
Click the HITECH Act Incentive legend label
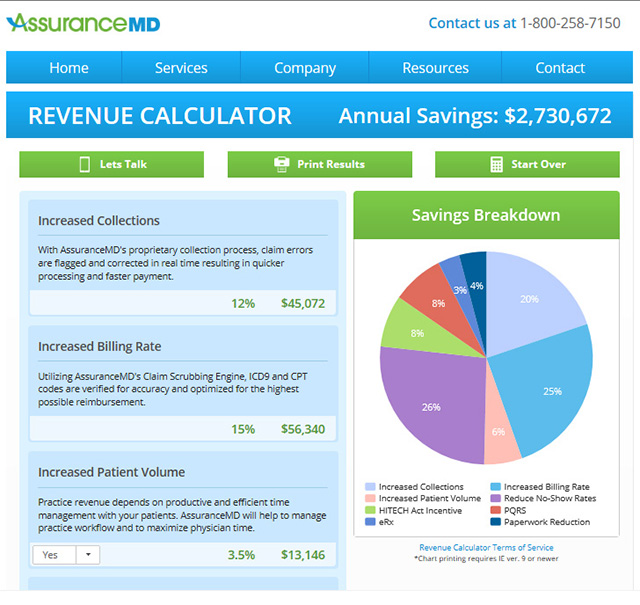pyautogui.click(x=420, y=510)
